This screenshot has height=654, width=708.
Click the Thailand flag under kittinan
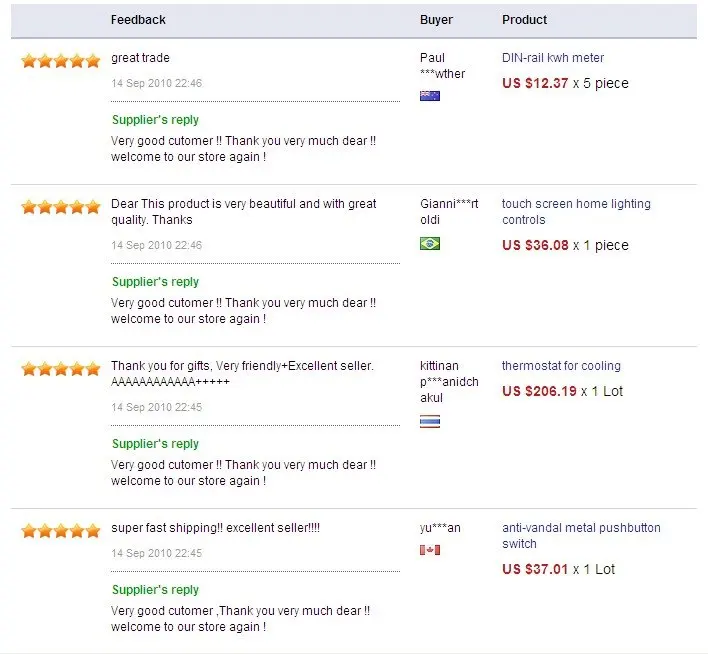coord(430,421)
